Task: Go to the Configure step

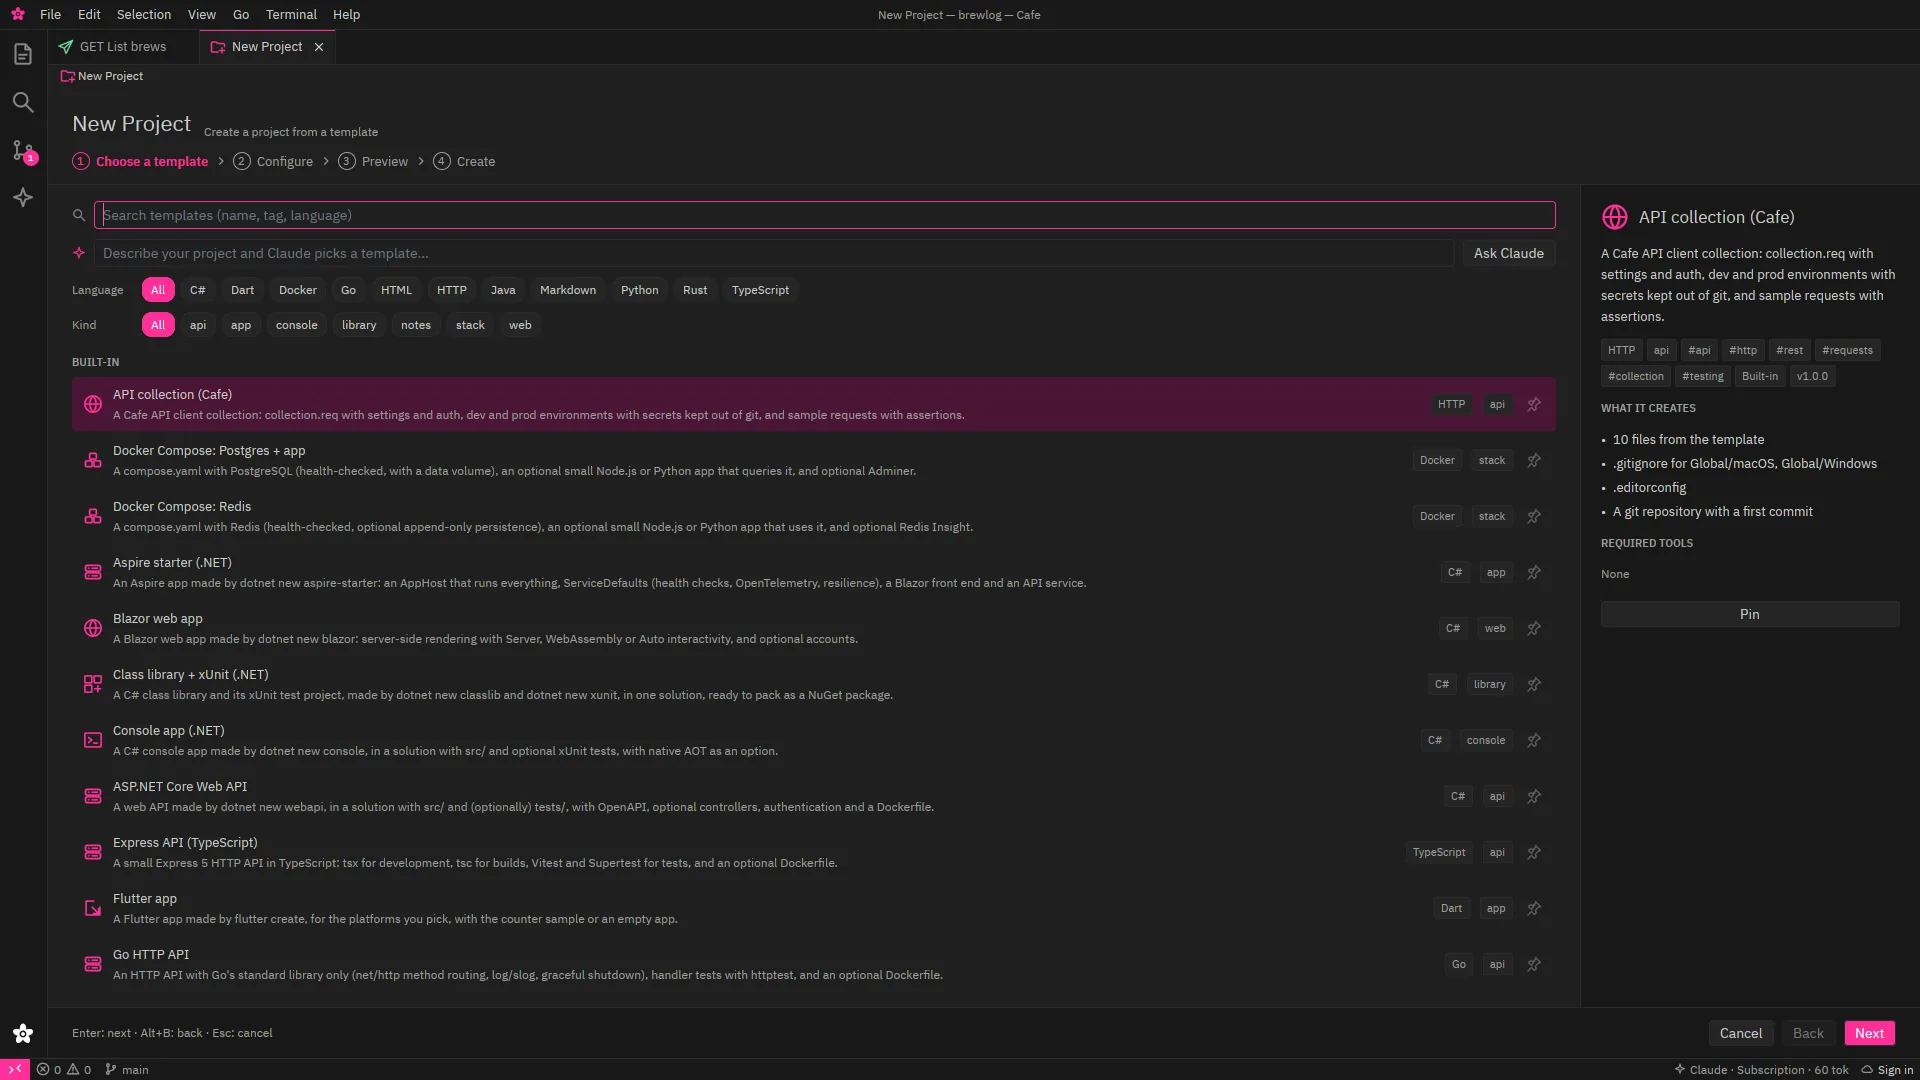Action: tap(273, 161)
